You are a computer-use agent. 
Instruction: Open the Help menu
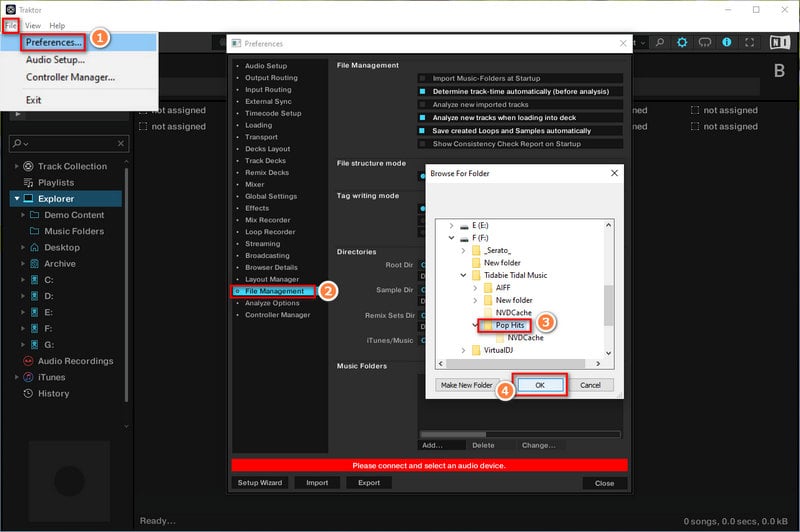click(57, 26)
